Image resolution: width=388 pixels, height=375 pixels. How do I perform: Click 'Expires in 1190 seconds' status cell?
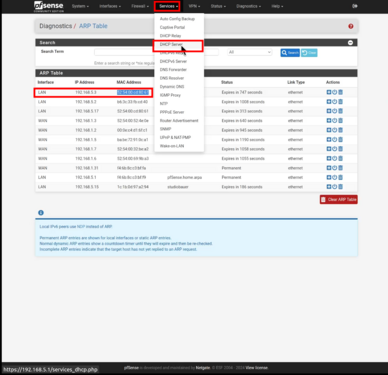[x=243, y=140]
